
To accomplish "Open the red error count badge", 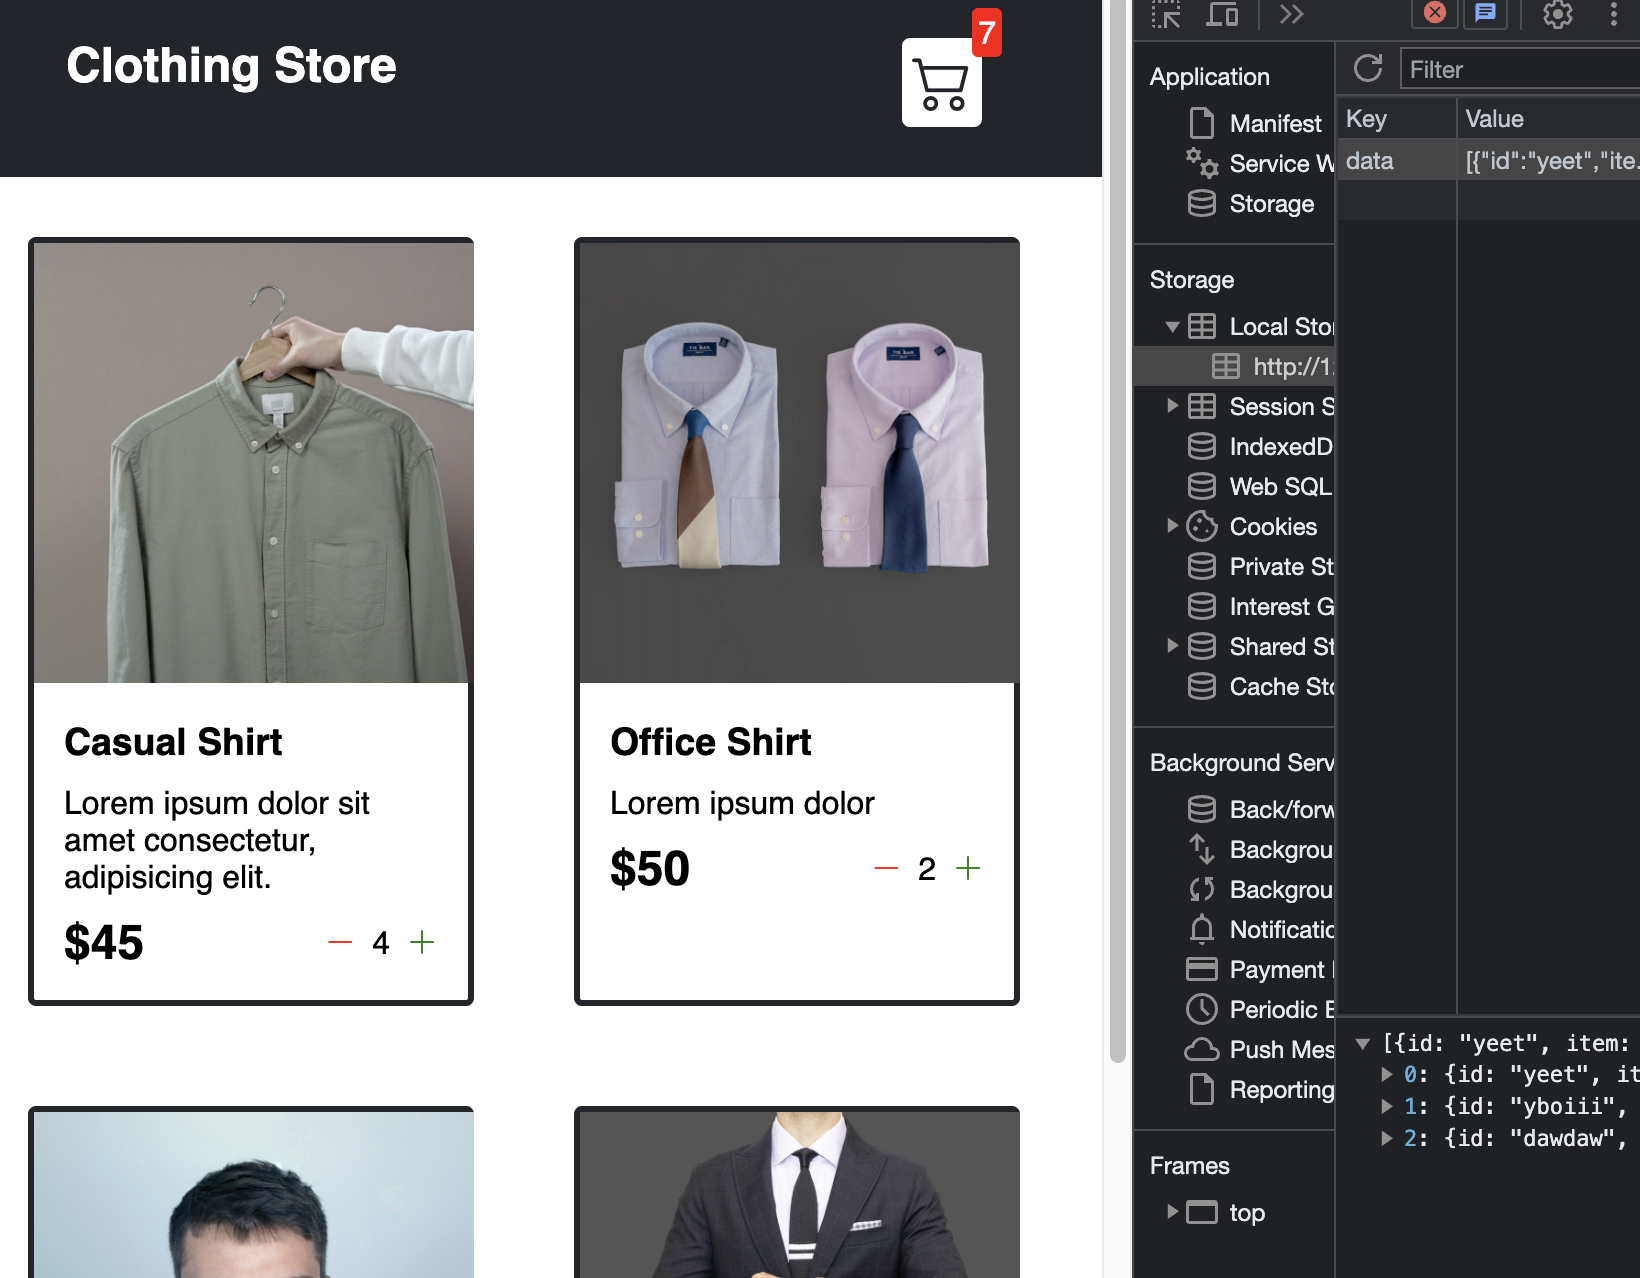I will 1434,13.
